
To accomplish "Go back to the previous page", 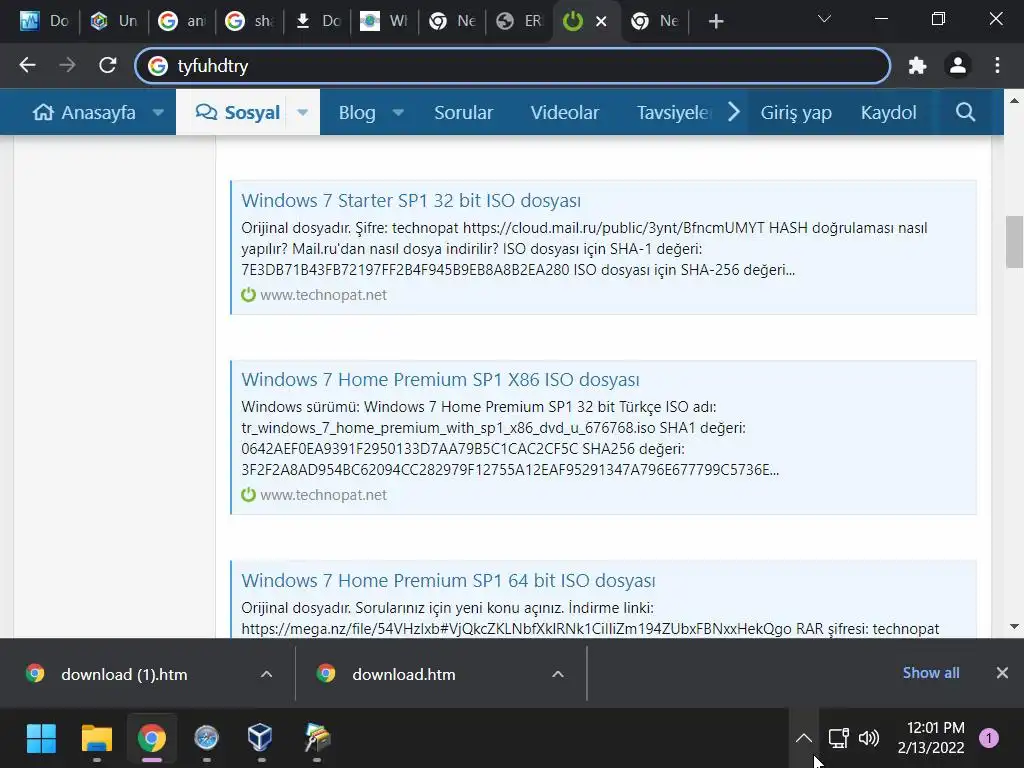I will click(x=27, y=65).
